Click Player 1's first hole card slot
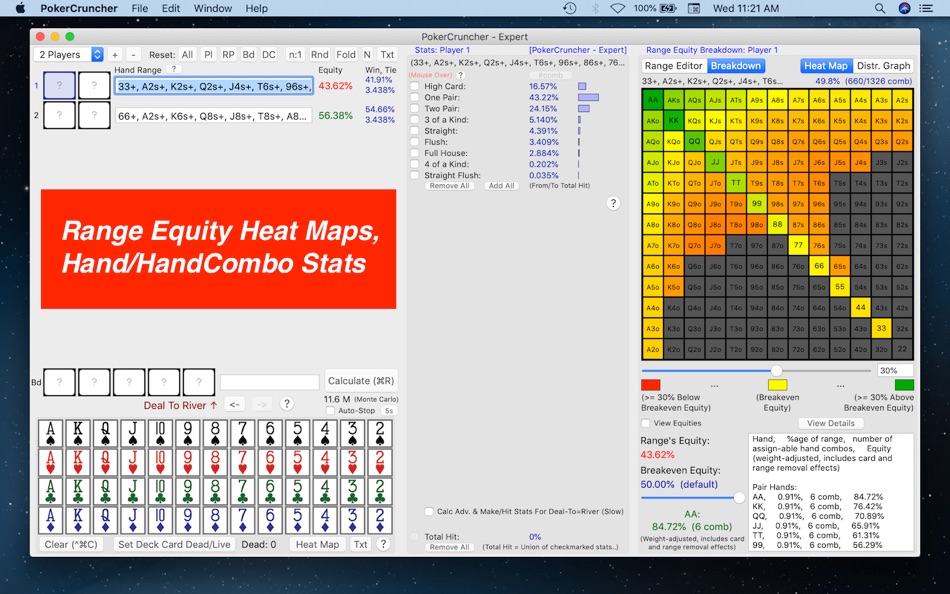 click(x=60, y=86)
